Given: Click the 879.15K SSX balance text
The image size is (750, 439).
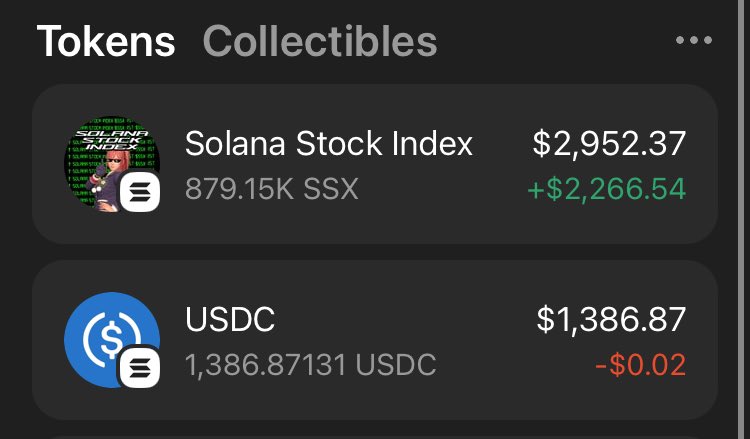Looking at the screenshot, I should (272, 188).
